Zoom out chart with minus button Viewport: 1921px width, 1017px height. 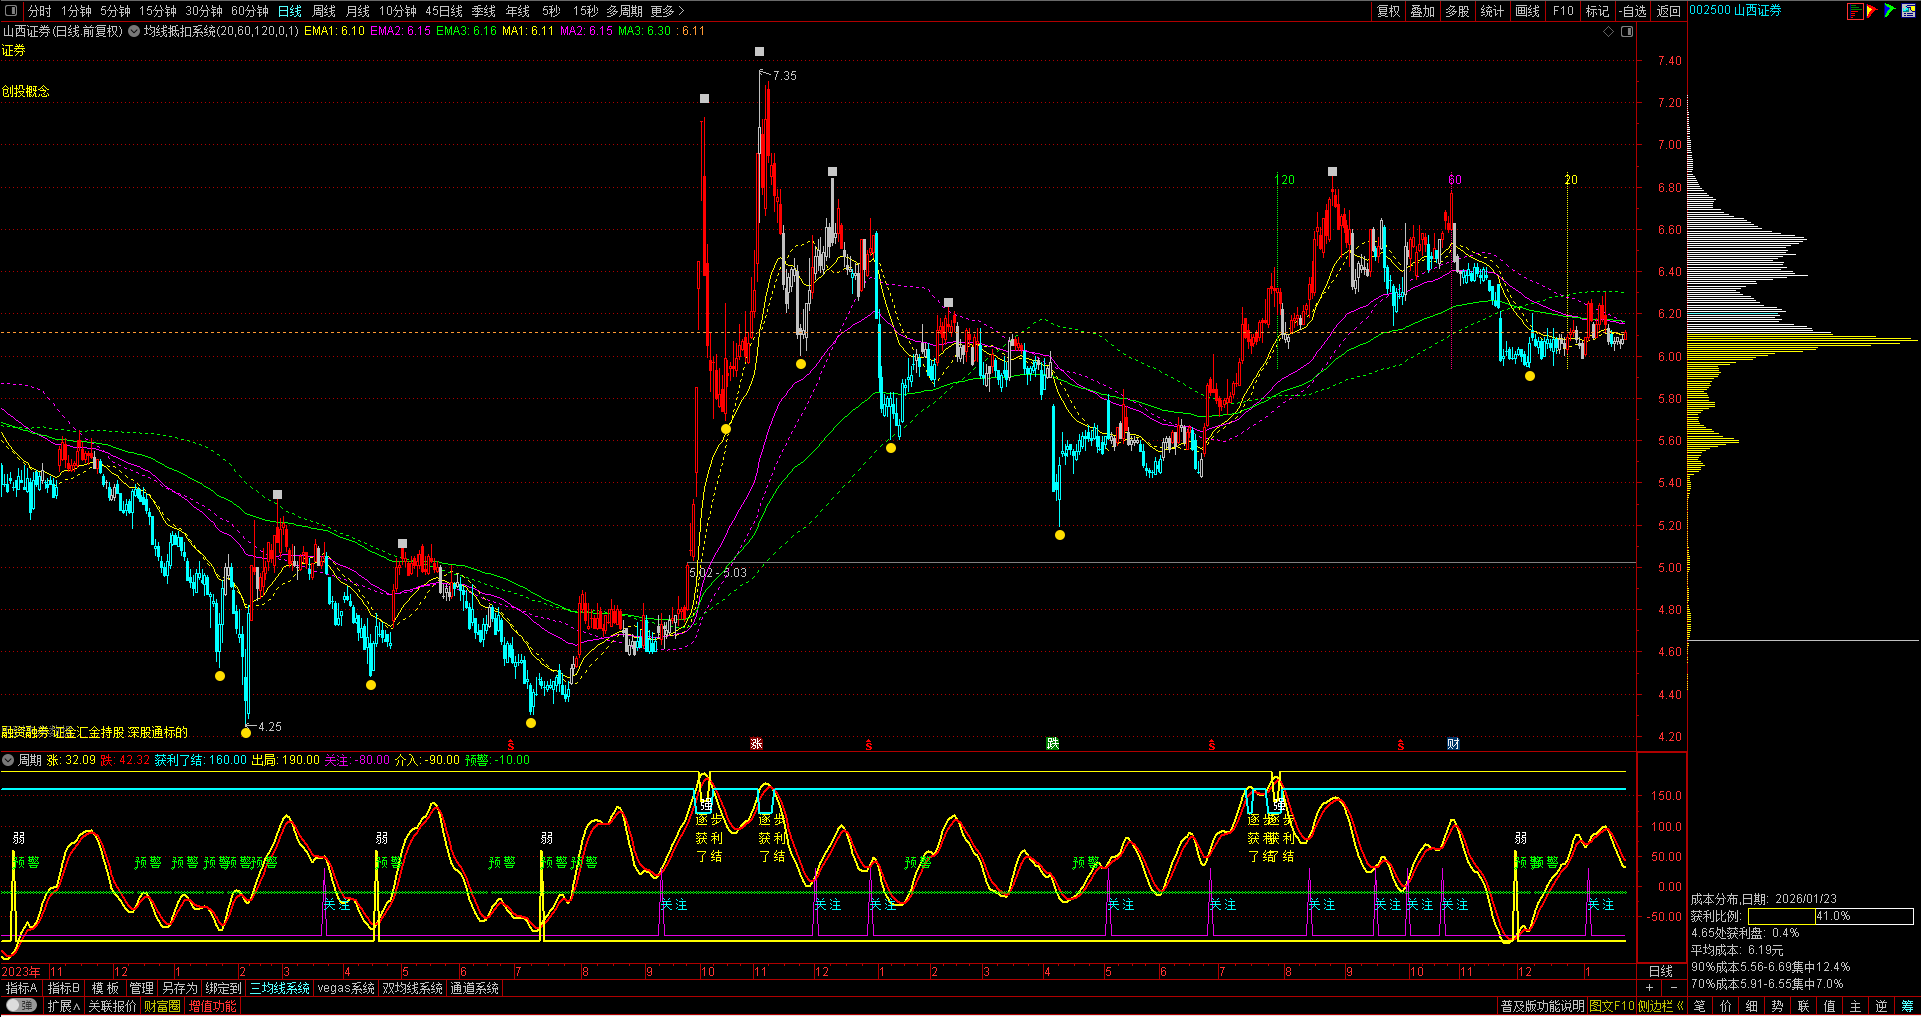1674,988
